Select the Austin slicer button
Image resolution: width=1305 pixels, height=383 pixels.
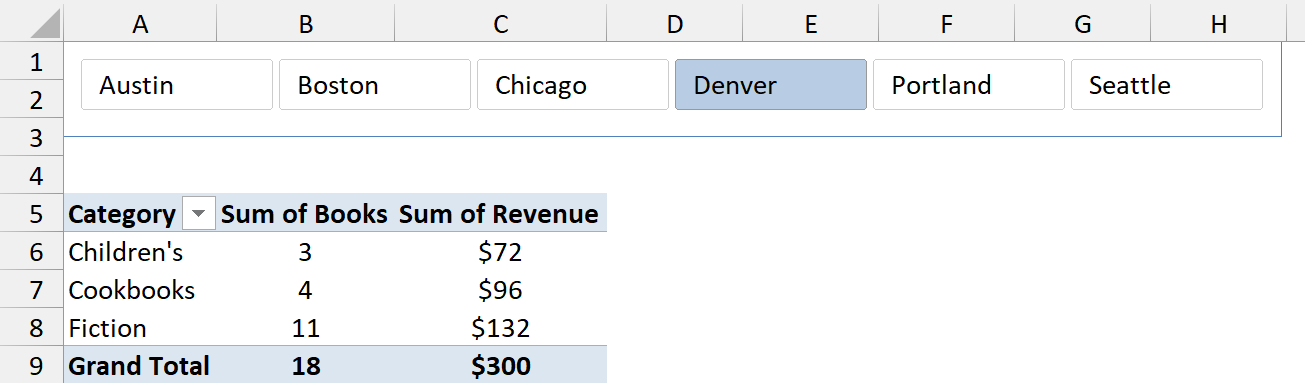pyautogui.click(x=176, y=85)
